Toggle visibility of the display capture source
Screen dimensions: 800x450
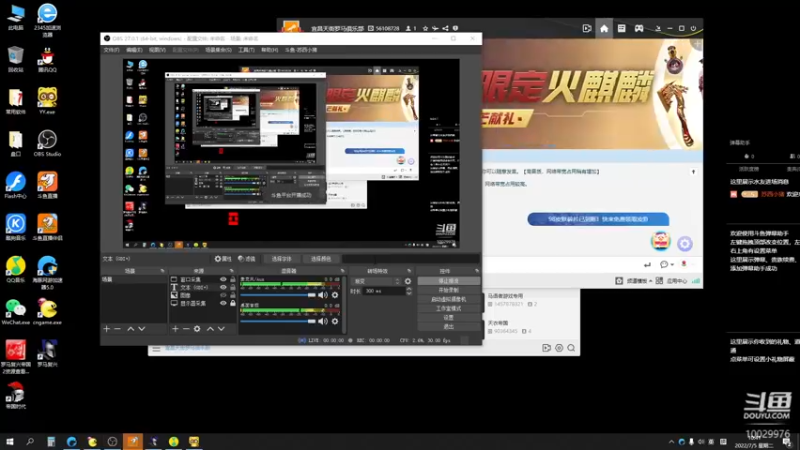[x=223, y=303]
